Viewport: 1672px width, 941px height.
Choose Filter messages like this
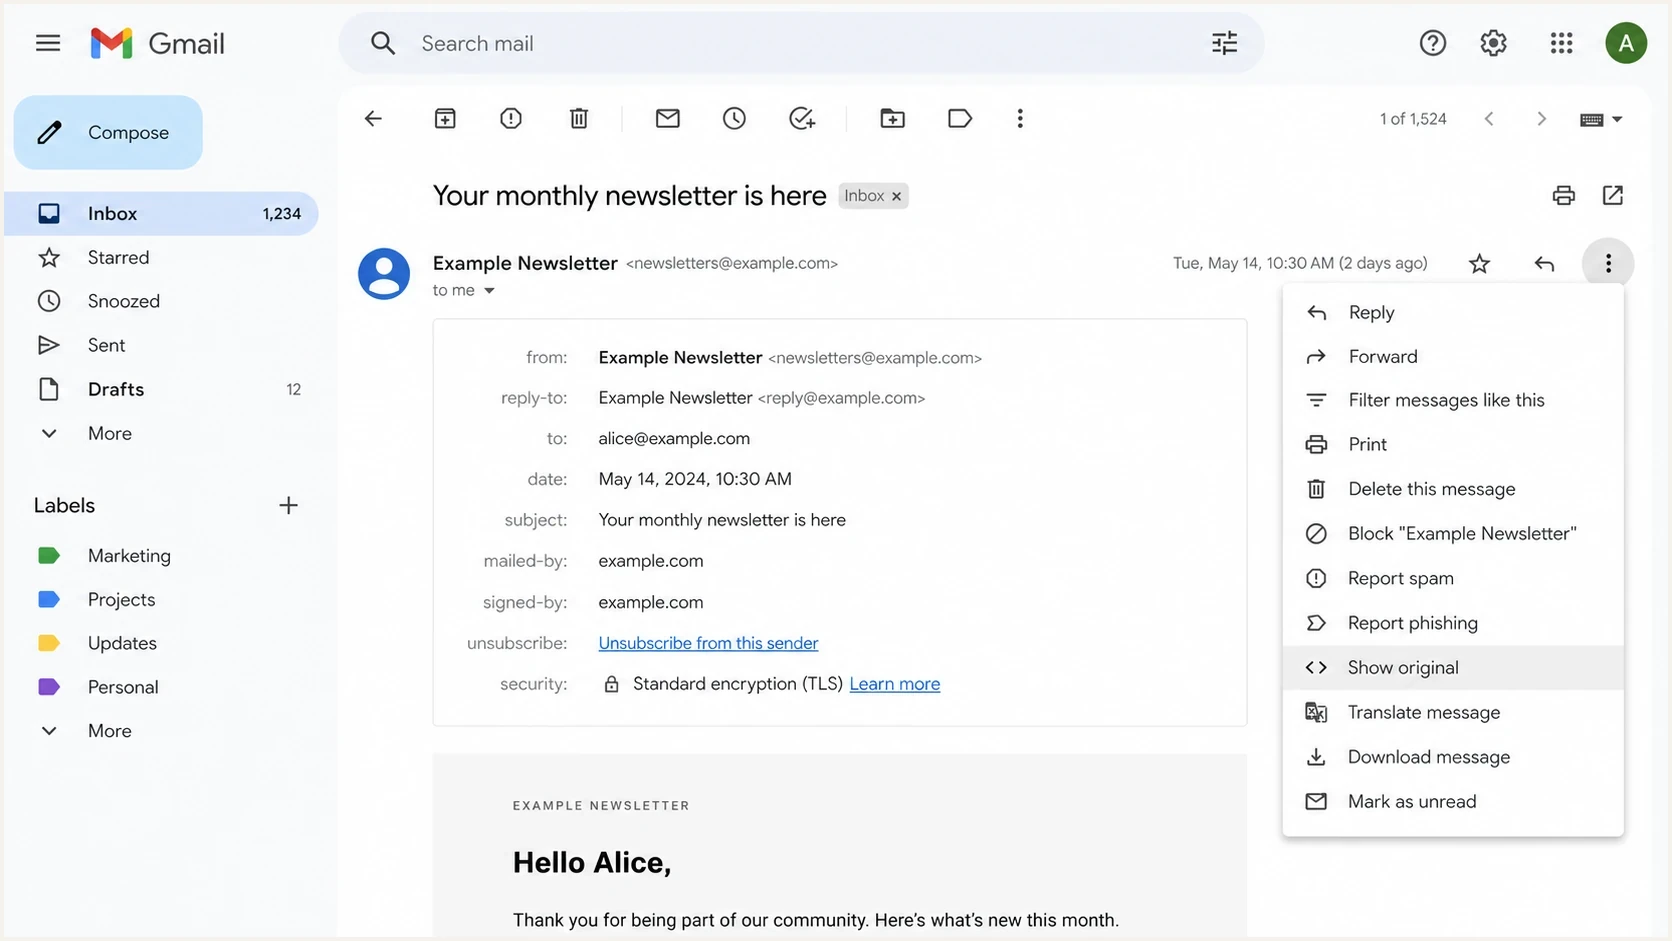(1453, 400)
